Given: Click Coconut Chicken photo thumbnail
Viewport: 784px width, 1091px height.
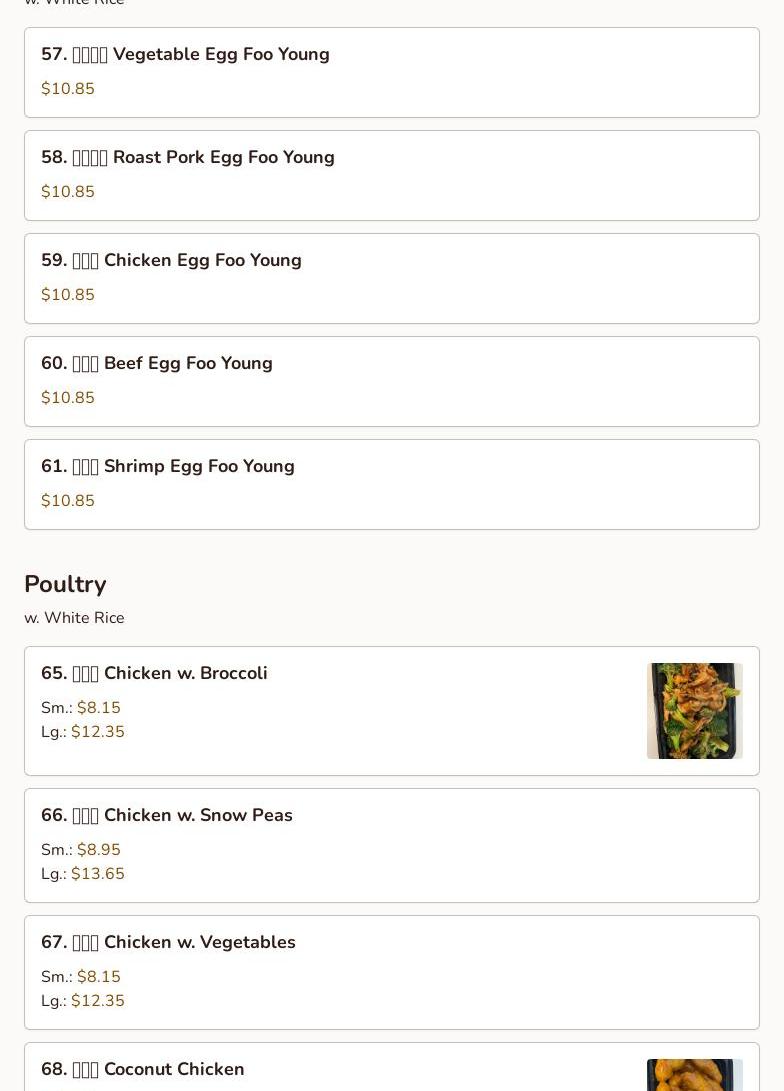Looking at the screenshot, I should click(x=694, y=1075).
